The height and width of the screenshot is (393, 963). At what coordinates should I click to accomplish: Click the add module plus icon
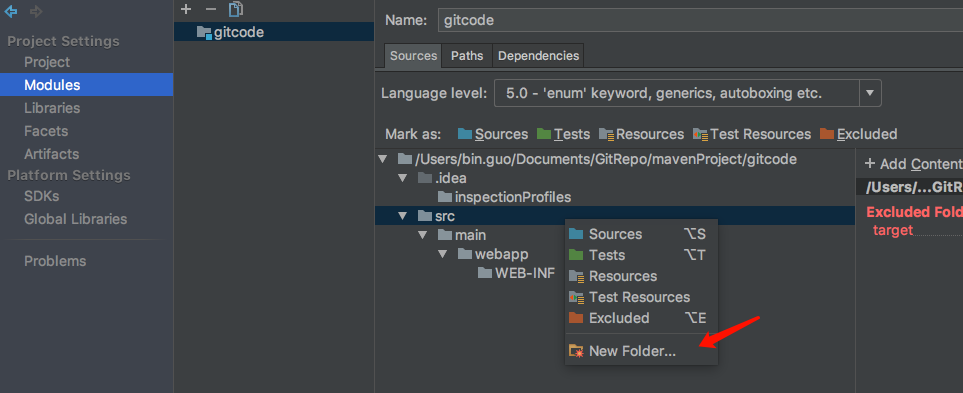187,9
